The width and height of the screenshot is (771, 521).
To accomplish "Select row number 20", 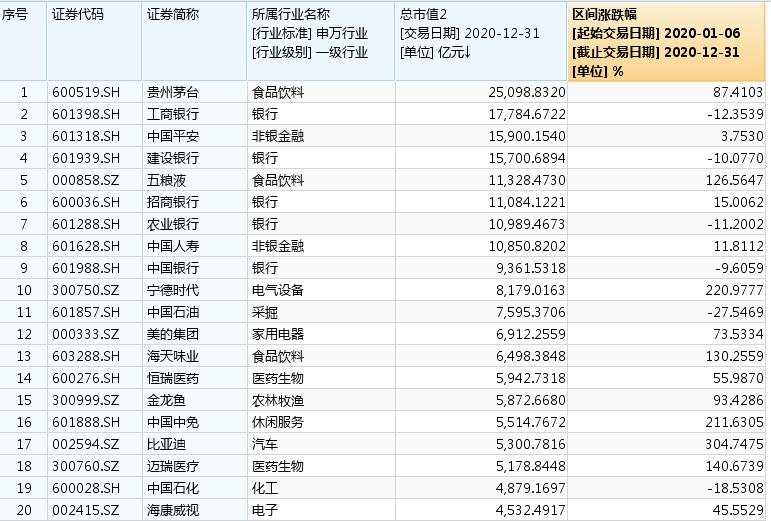I will coord(24,510).
